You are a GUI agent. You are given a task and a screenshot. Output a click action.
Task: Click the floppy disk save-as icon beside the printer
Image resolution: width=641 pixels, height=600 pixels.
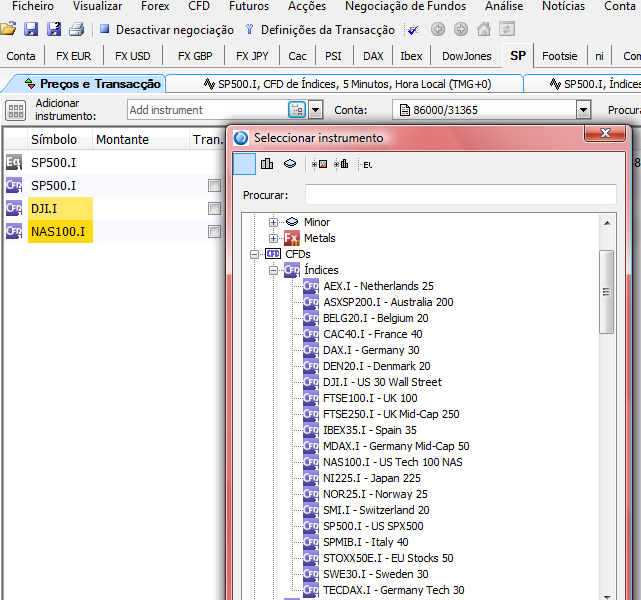point(54,29)
